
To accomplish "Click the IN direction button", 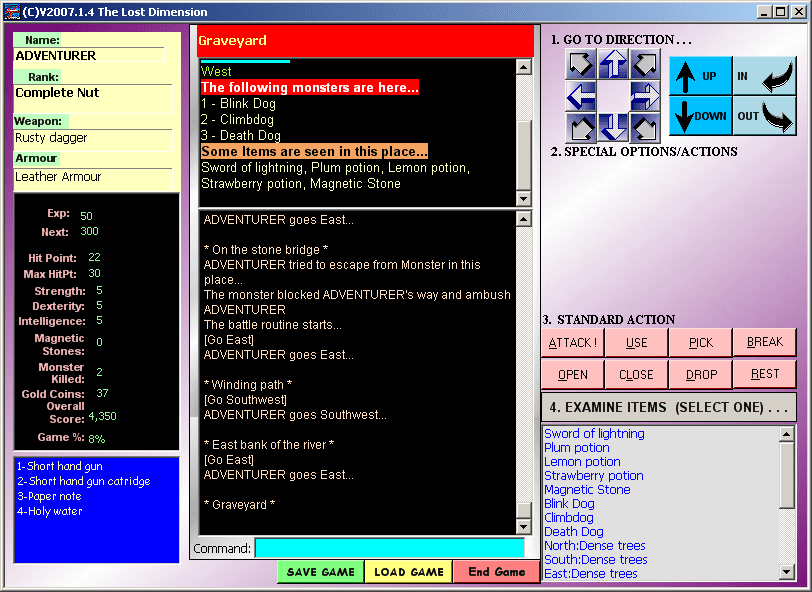I will click(x=765, y=76).
